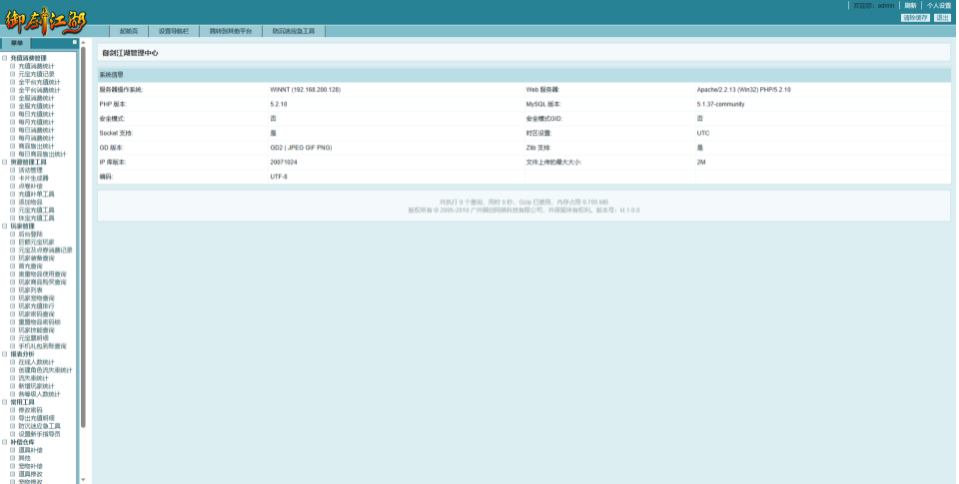Click the icon beside 修改密码 item
The width and height of the screenshot is (959, 484).
[14, 410]
